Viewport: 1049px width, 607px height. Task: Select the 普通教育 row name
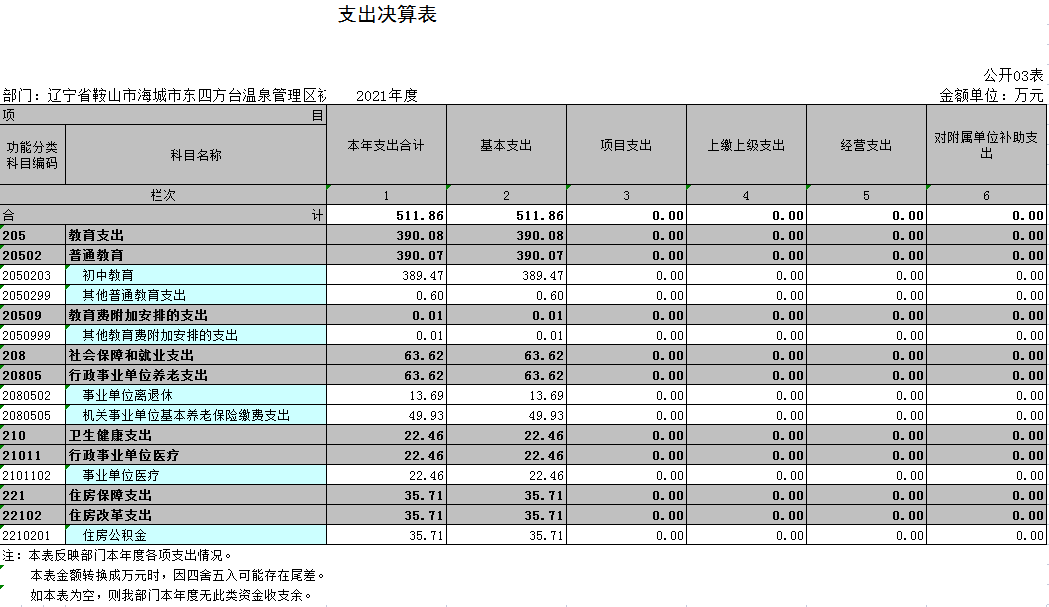pos(195,256)
